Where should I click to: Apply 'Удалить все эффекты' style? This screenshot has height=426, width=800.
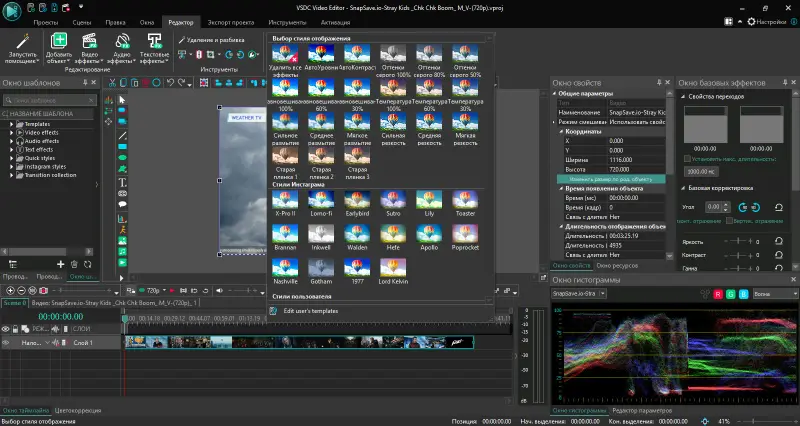click(285, 61)
